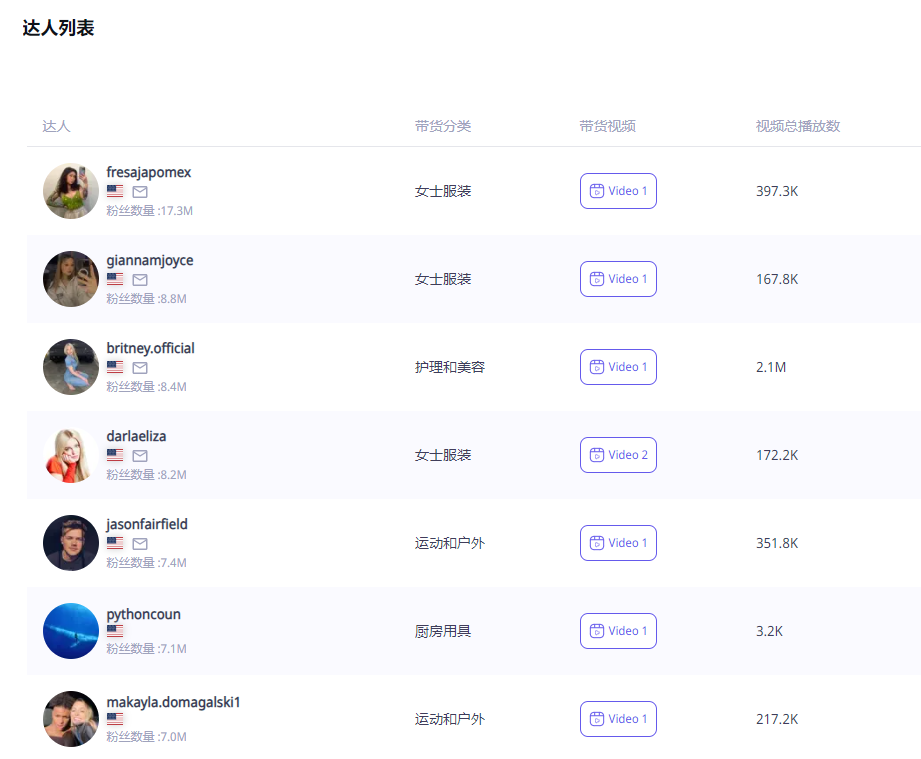Image resolution: width=921 pixels, height=759 pixels.
Task: Play Video 1 in the britney.official row
Action: 618,367
